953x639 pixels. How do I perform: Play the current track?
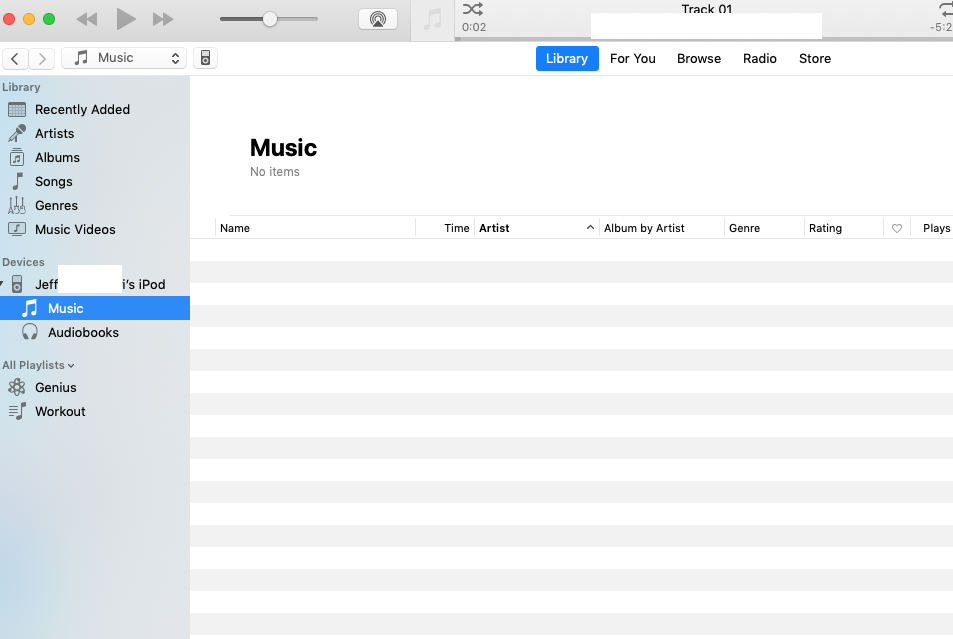pos(125,19)
